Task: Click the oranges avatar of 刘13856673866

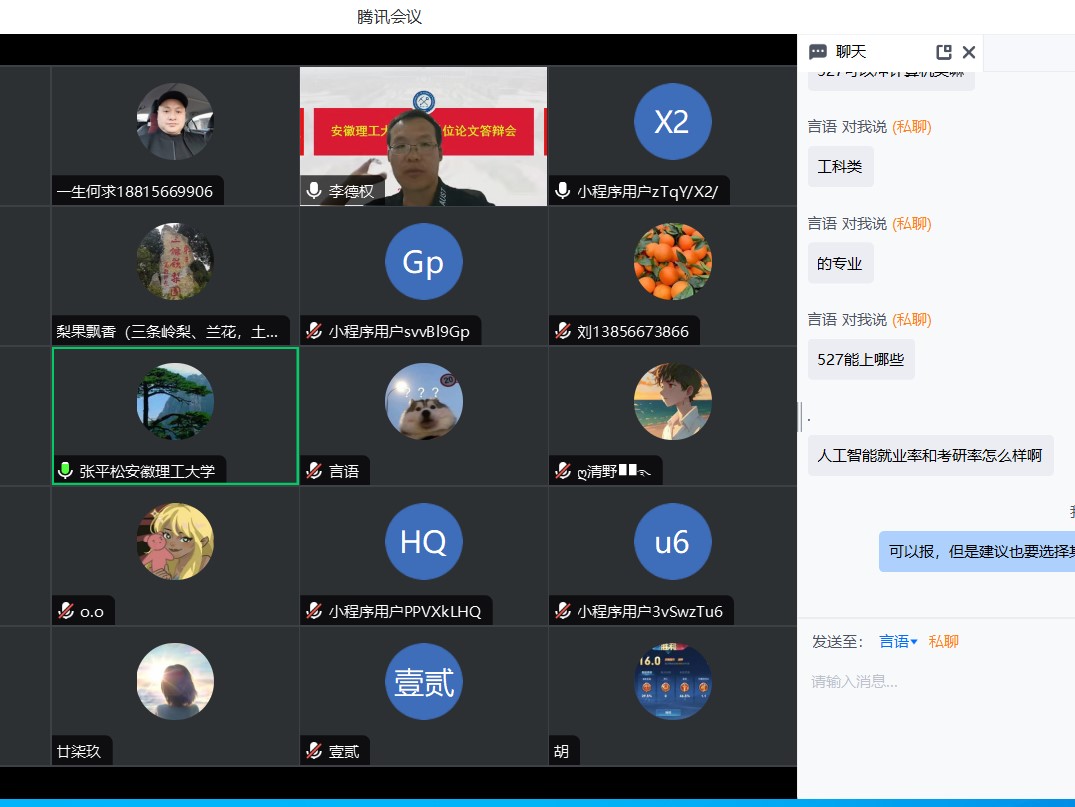Action: 672,262
